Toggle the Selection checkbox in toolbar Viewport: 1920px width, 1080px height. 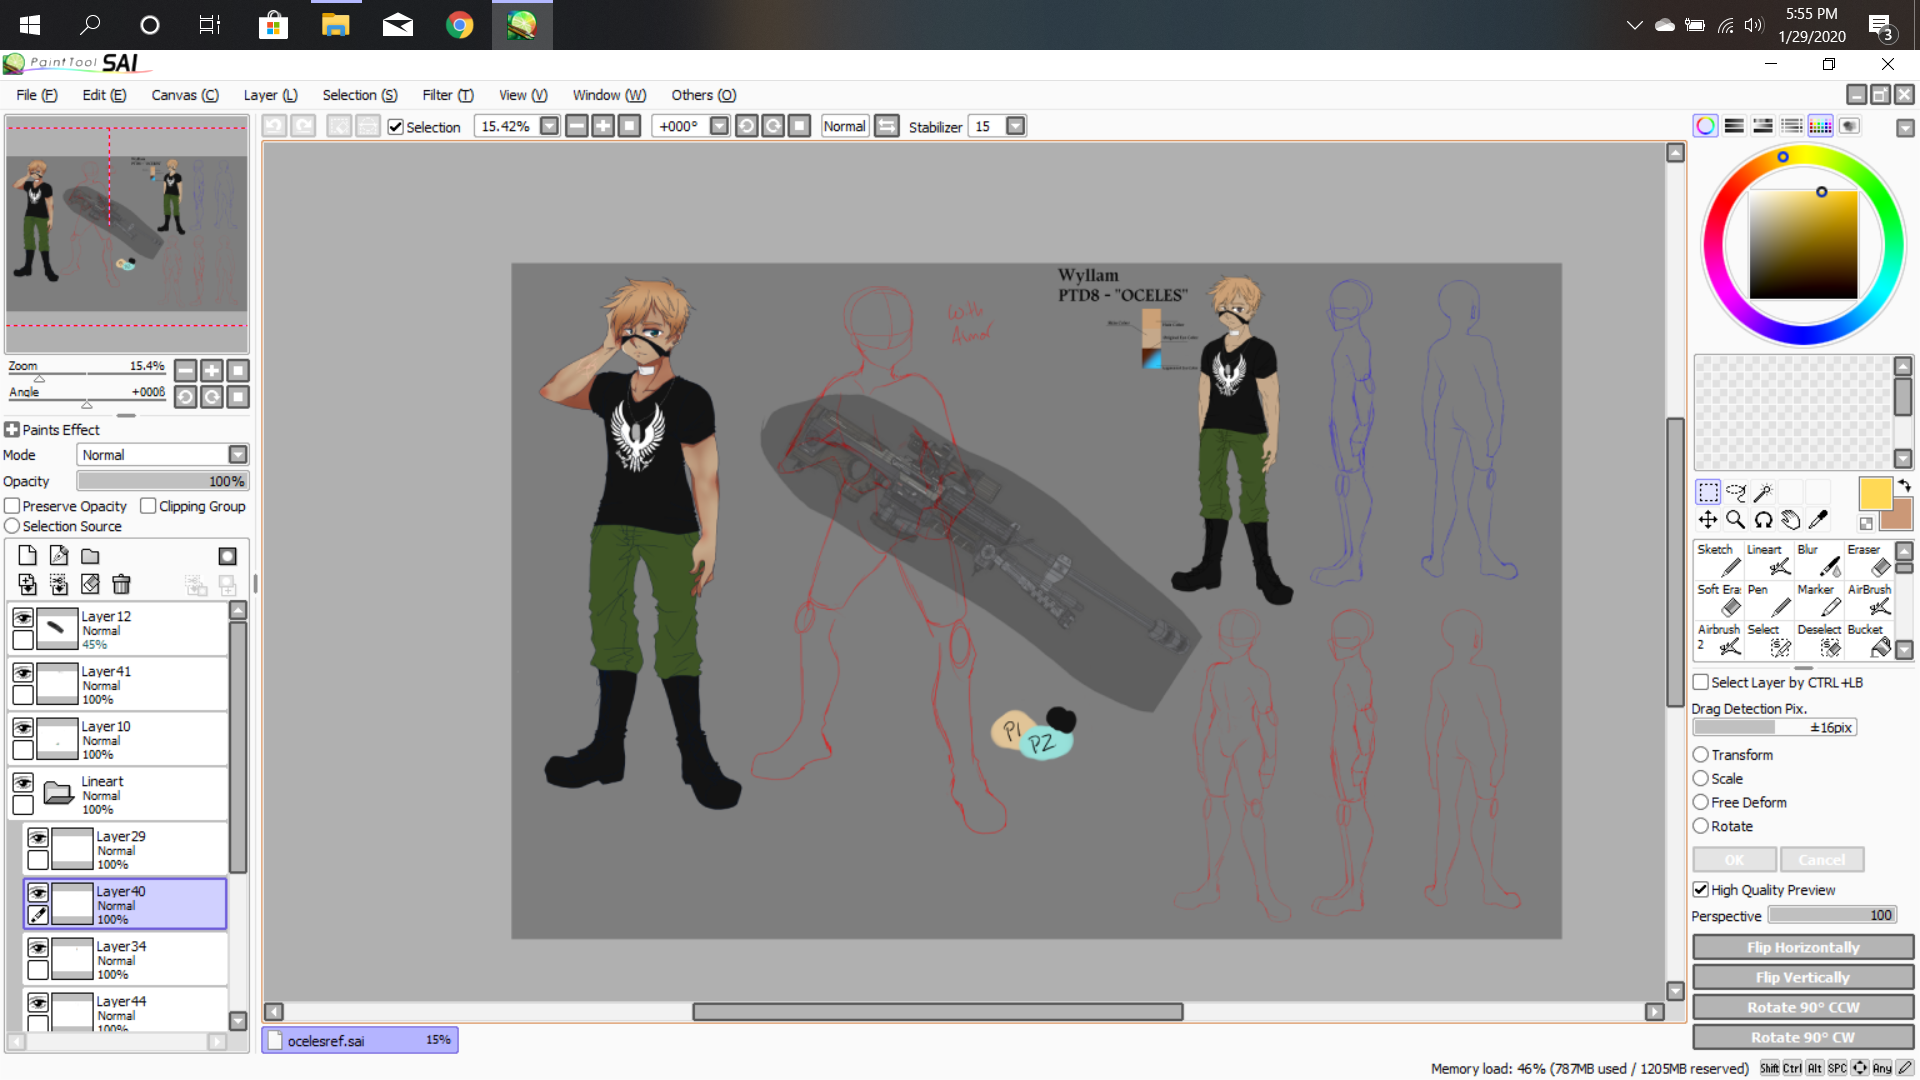pyautogui.click(x=396, y=127)
